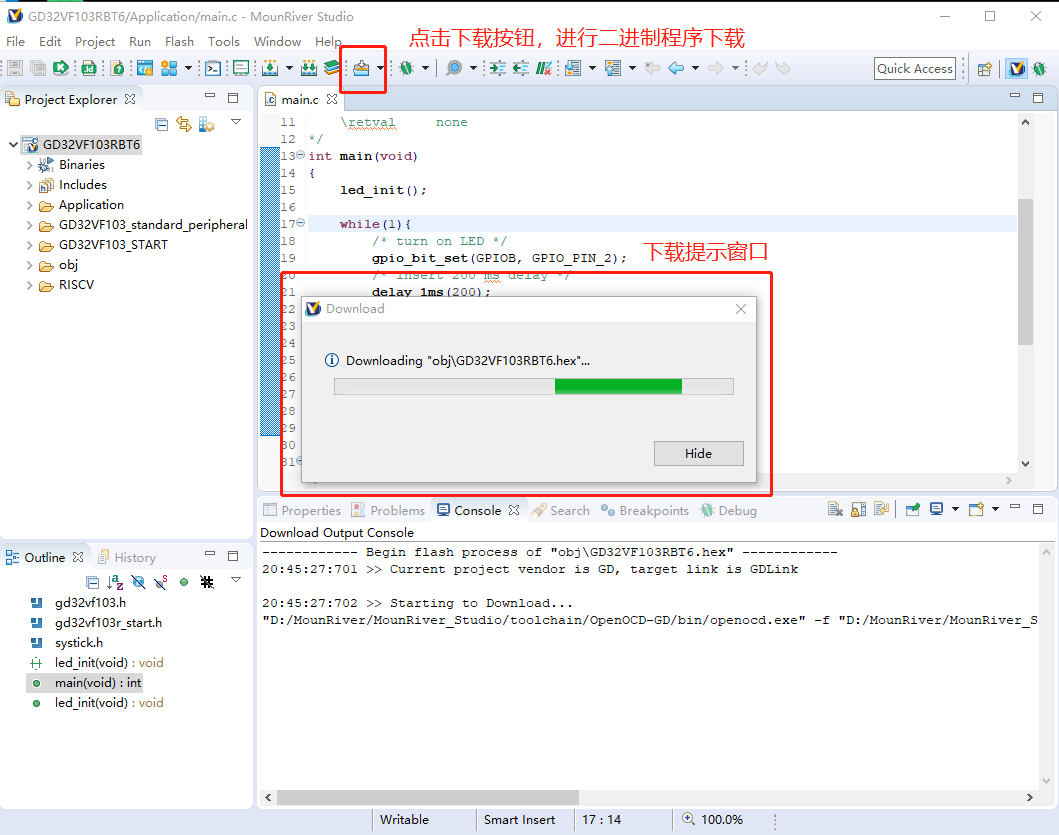Expand the Includes tree node
Screen dimensions: 1059x835
point(30,185)
